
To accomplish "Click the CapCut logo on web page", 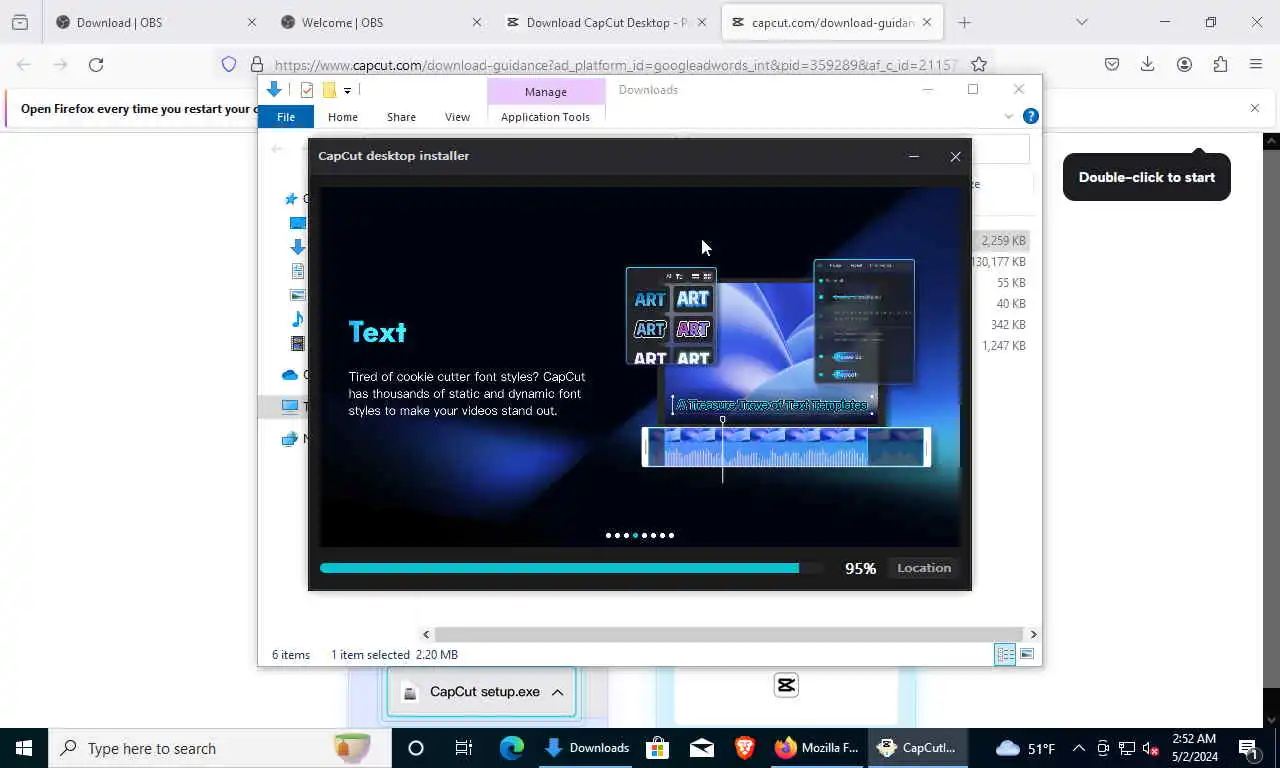I will (786, 685).
